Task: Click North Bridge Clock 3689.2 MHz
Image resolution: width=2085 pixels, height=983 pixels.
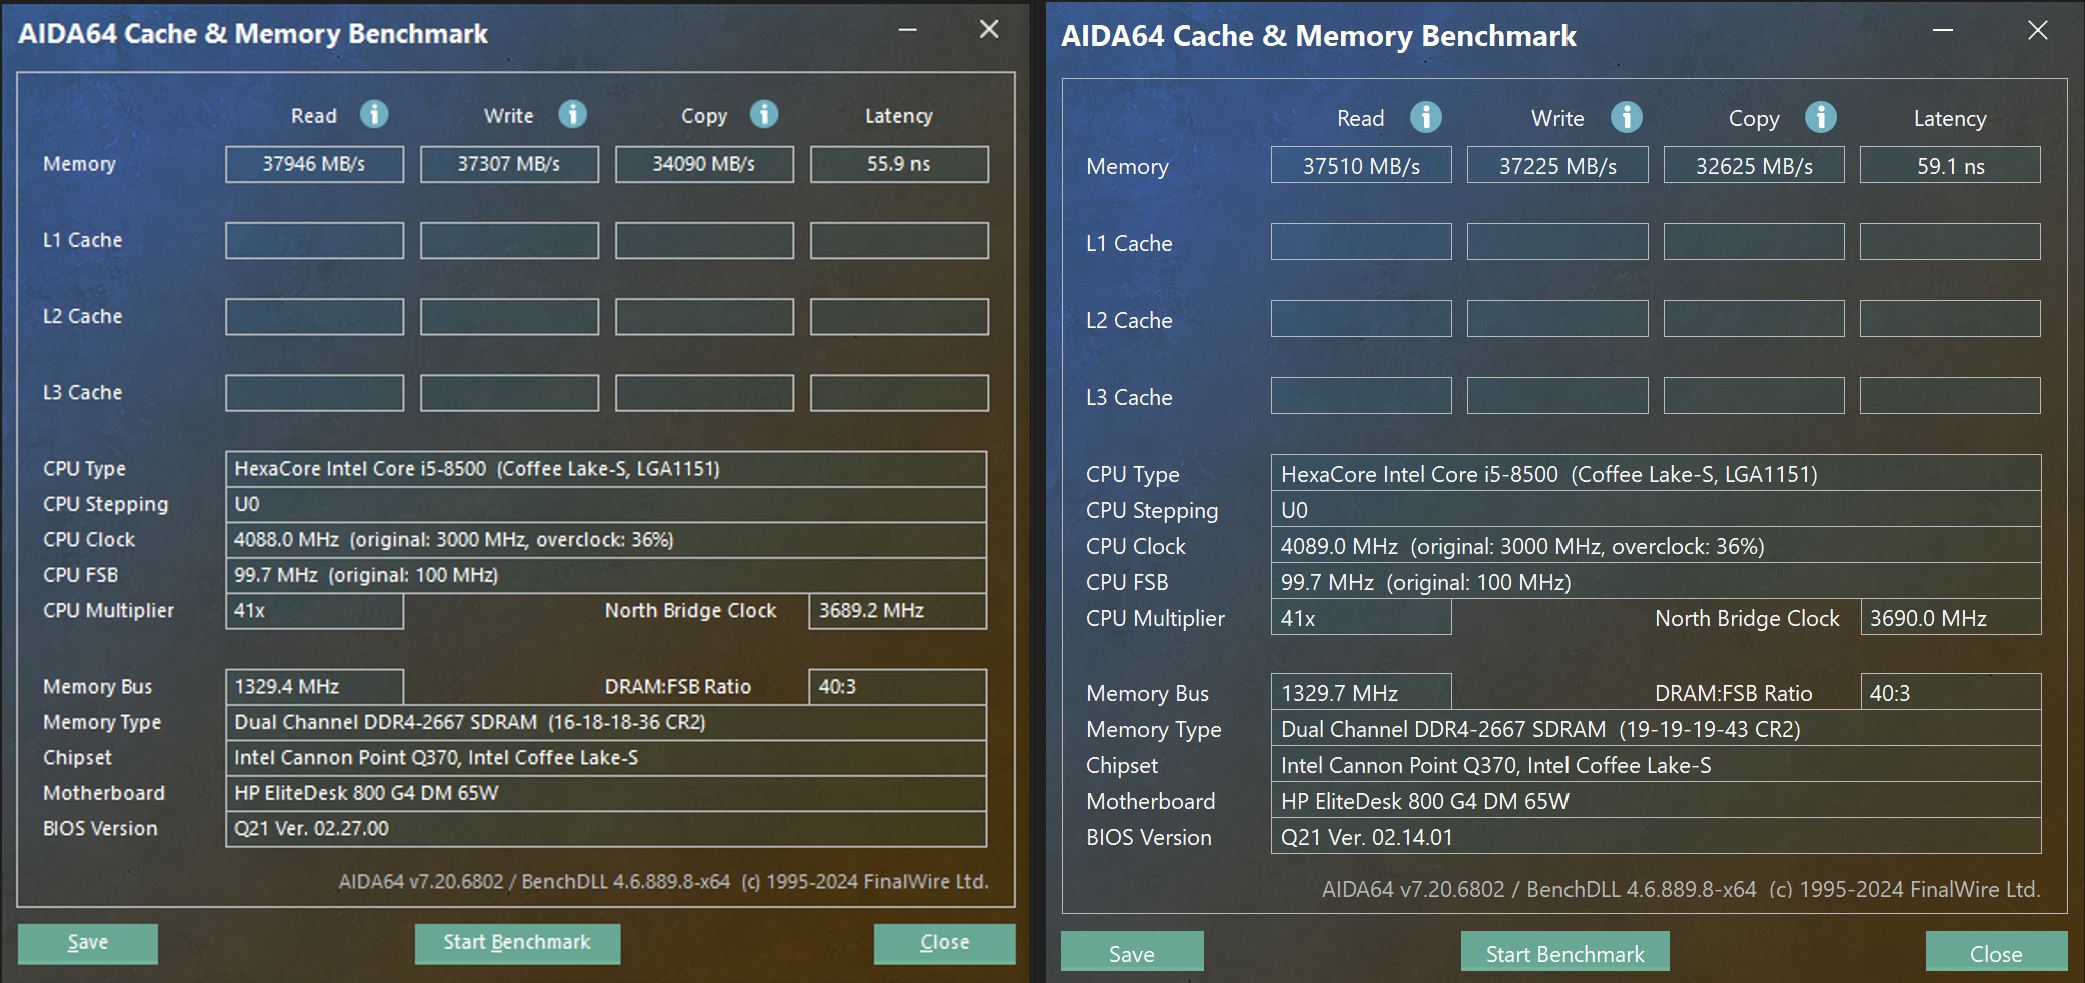Action: 897,611
